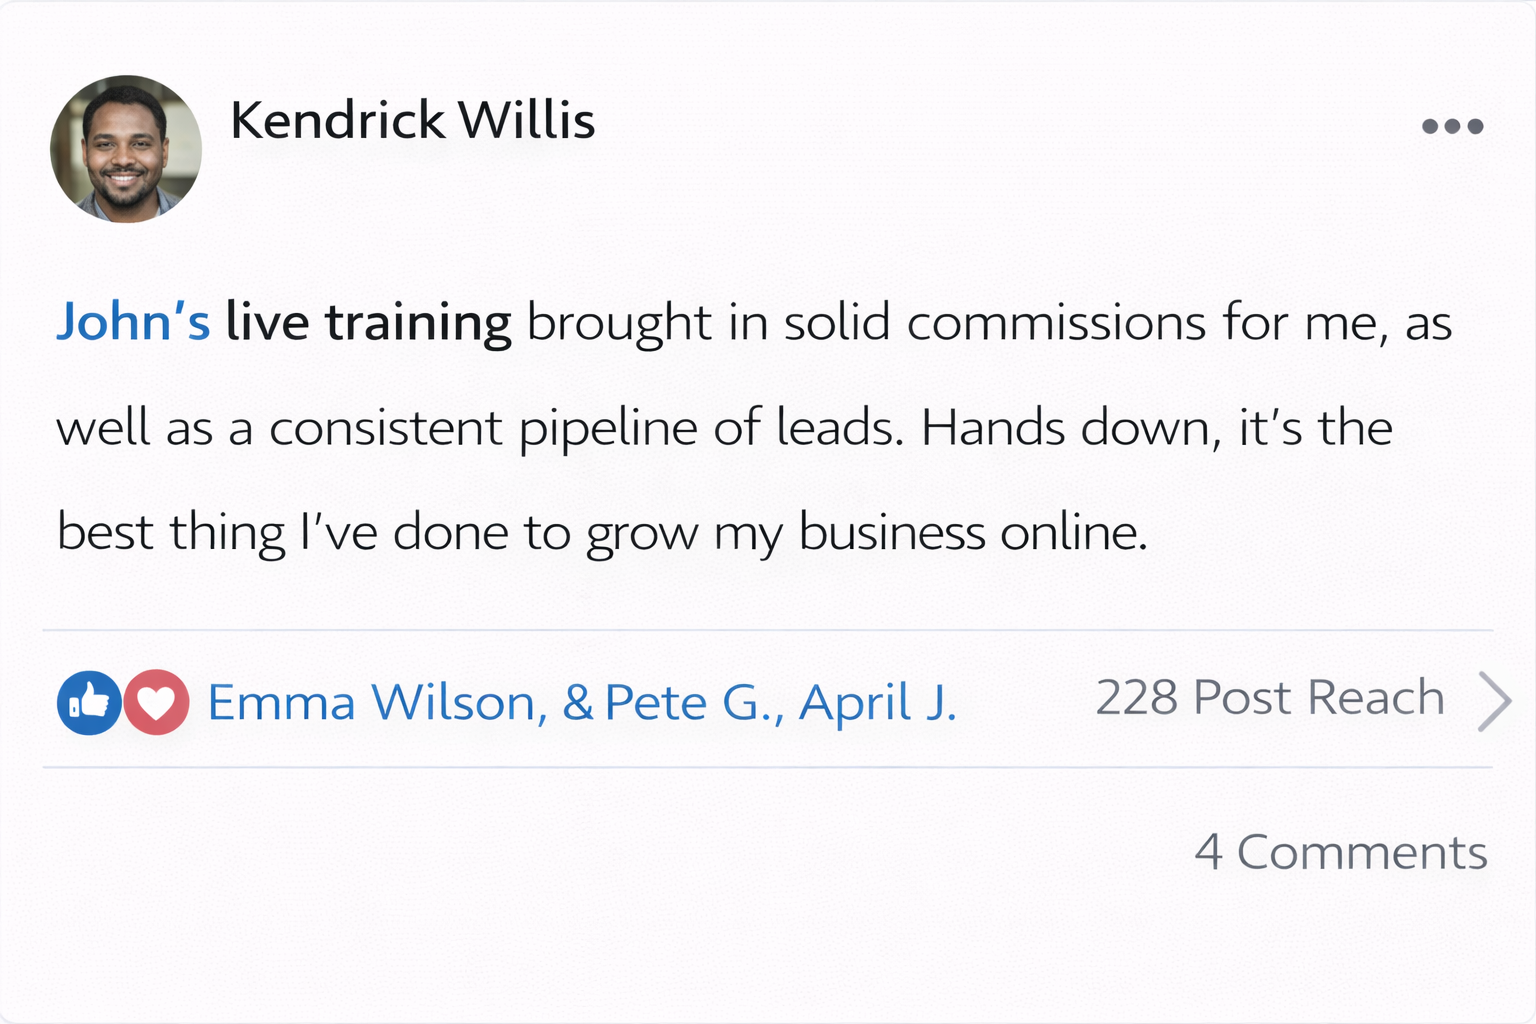Click the Kendrick Willis author name
Screen dimensions: 1536x1024
point(412,121)
